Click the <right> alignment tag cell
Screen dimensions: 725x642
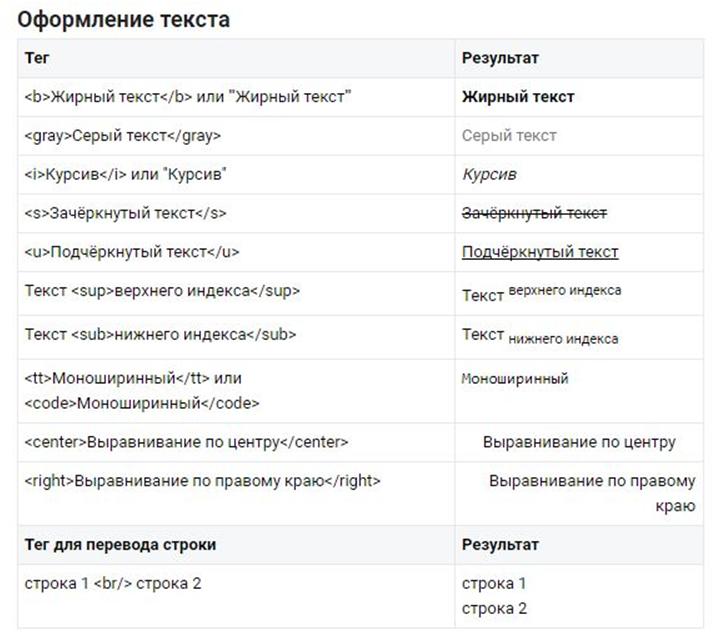(236, 494)
